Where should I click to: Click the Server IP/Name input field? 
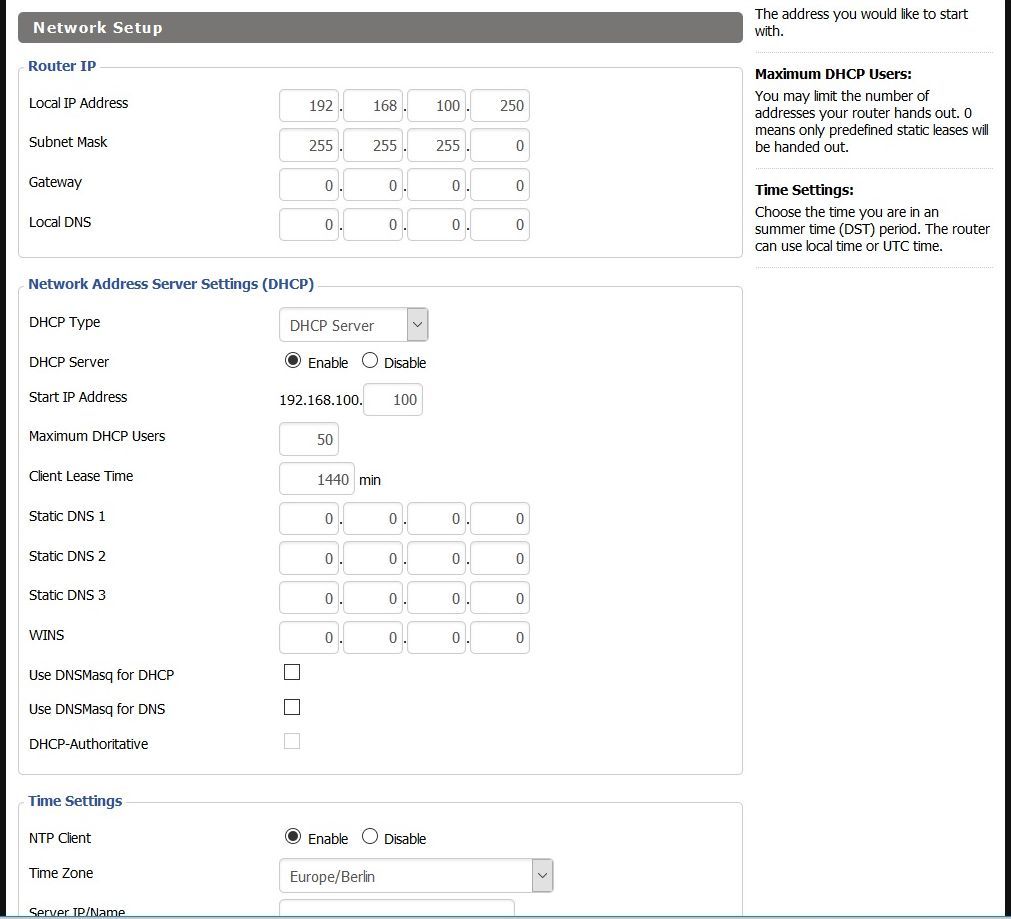tap(397, 909)
